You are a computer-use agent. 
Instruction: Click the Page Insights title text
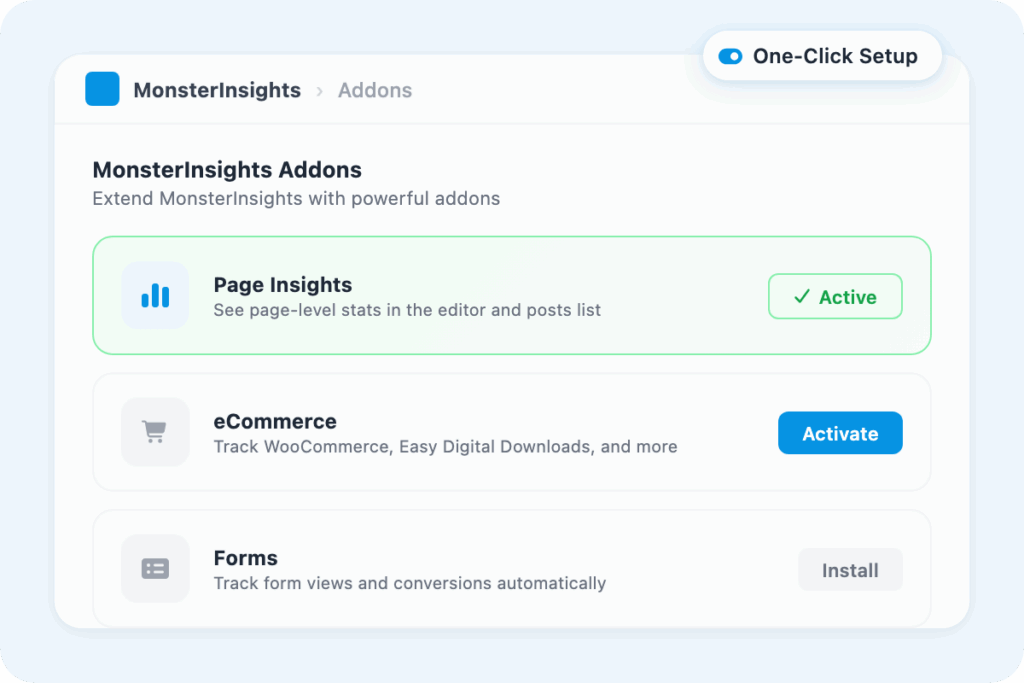pos(283,285)
